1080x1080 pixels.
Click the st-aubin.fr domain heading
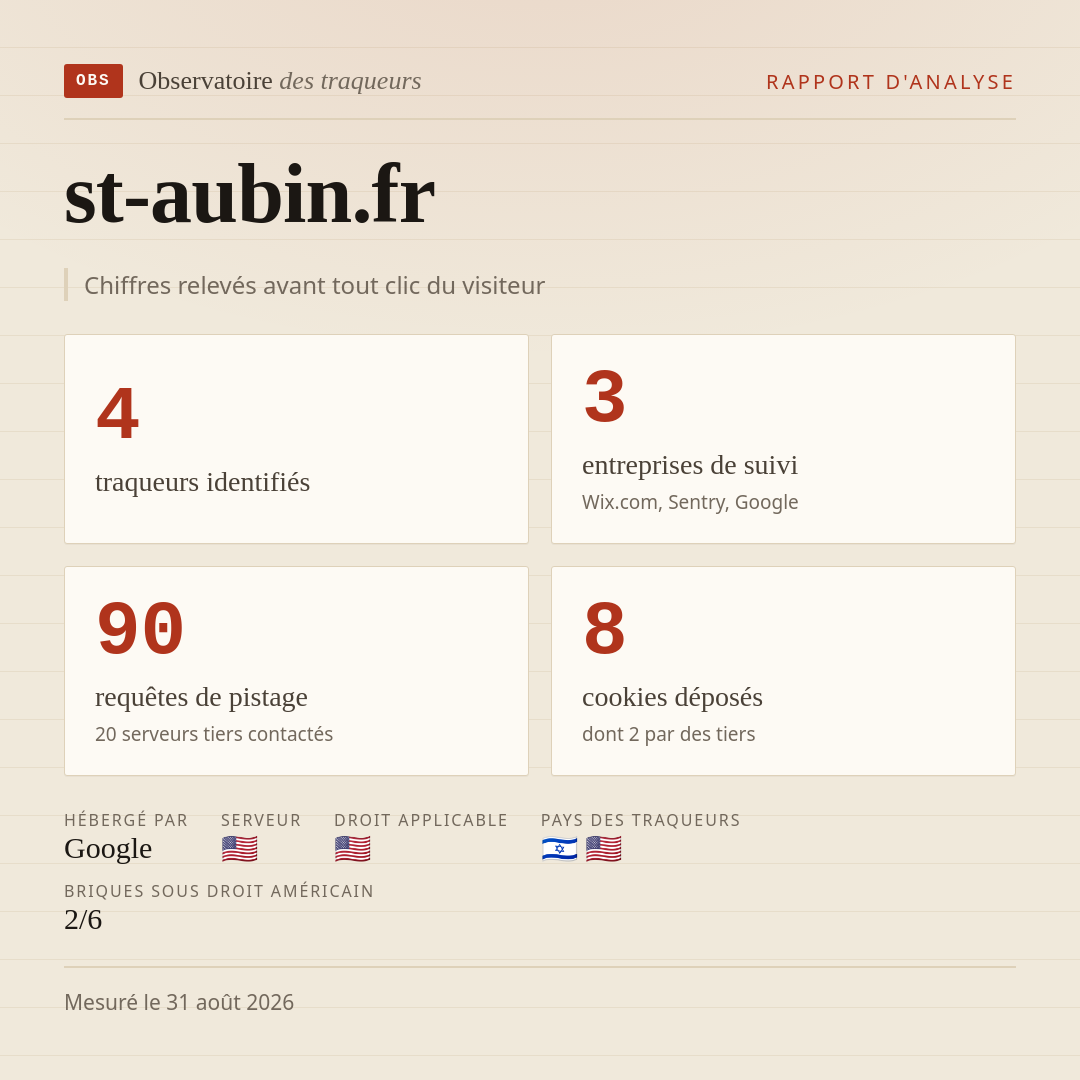[249, 194]
